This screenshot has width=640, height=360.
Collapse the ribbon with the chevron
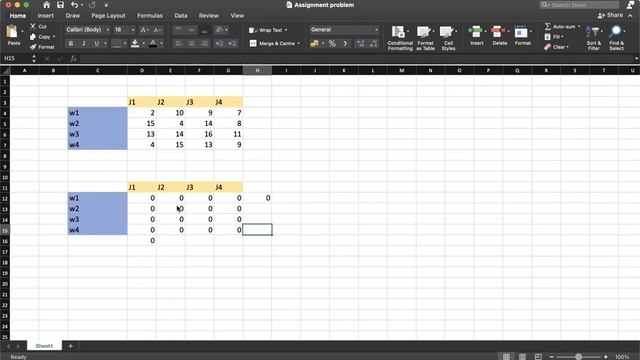point(630,16)
